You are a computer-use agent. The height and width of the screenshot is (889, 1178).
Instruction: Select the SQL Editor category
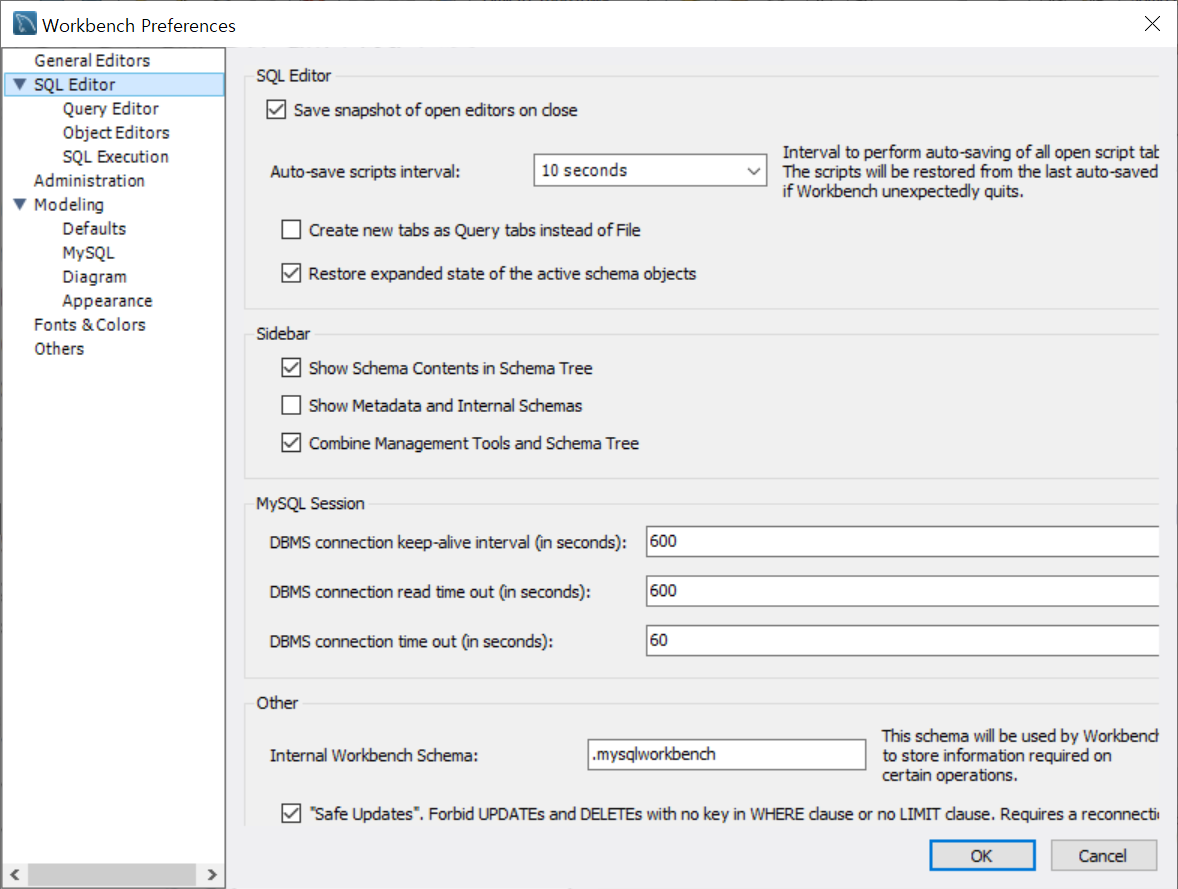tap(74, 84)
